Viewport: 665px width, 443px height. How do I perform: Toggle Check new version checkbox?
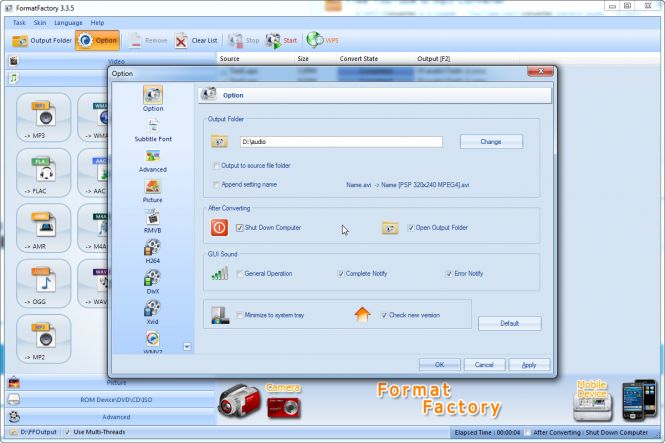[384, 315]
